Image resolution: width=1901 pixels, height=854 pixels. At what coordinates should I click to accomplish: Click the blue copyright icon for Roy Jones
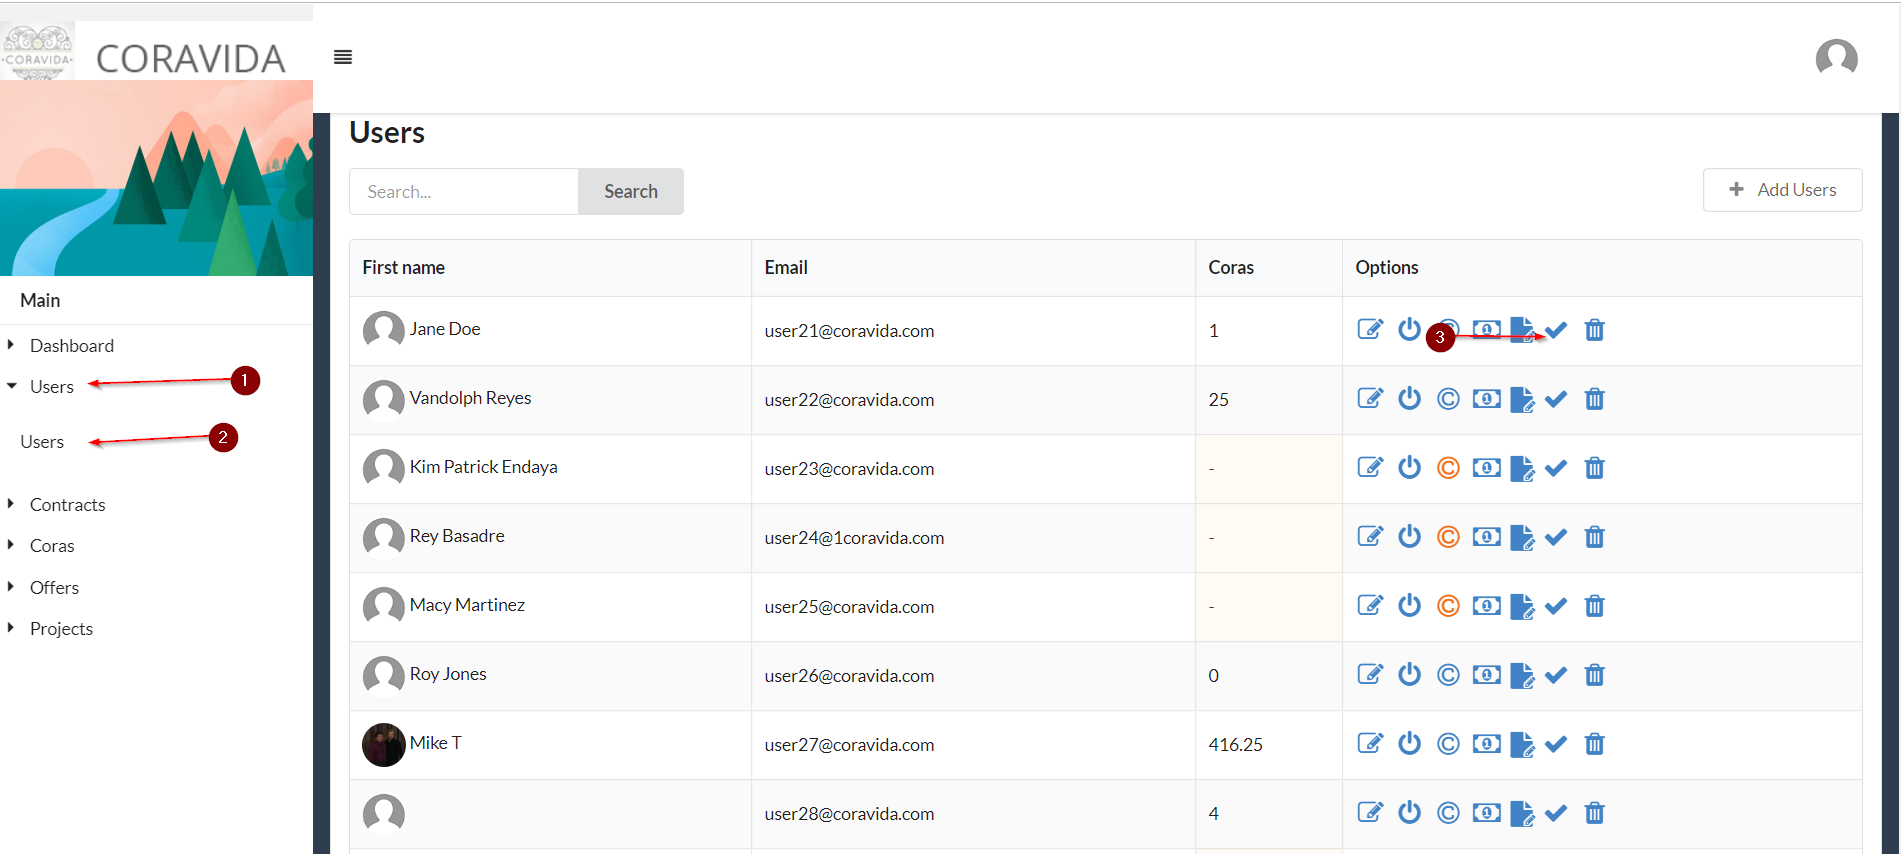(1447, 675)
